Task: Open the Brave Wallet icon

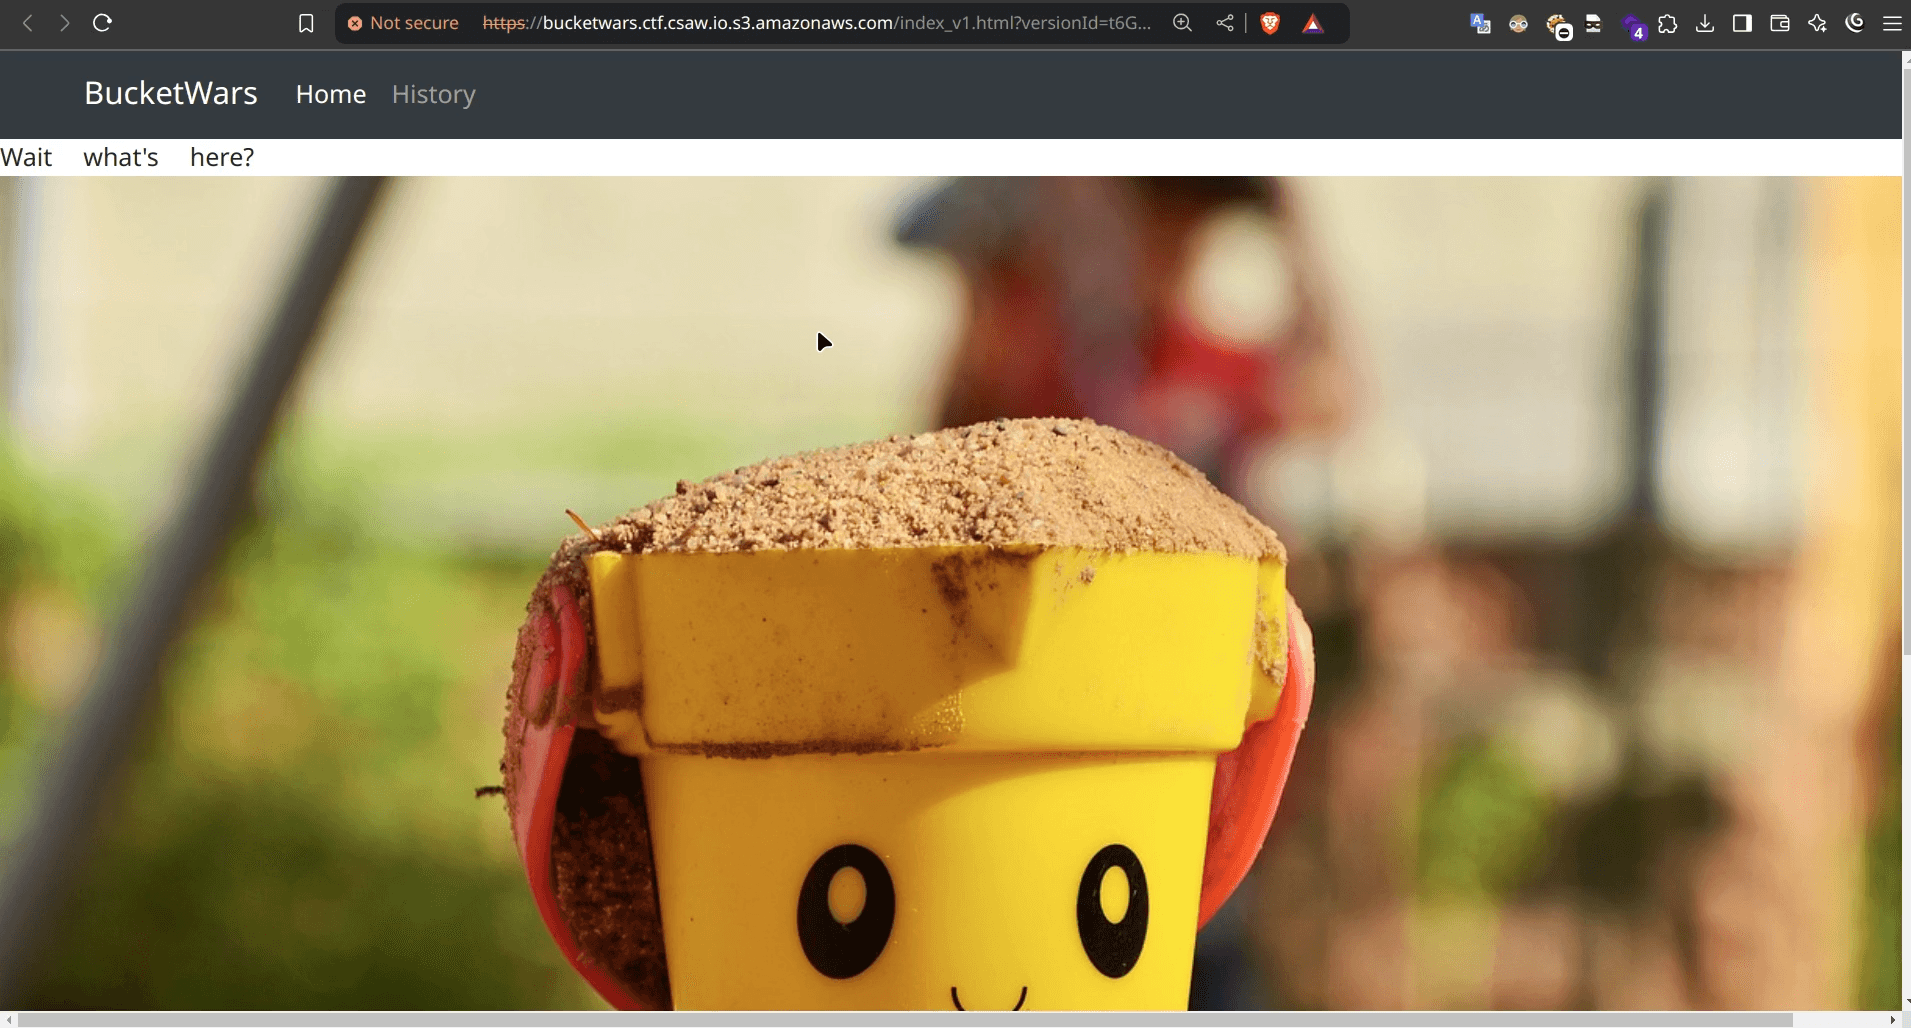Action: [x=1780, y=24]
